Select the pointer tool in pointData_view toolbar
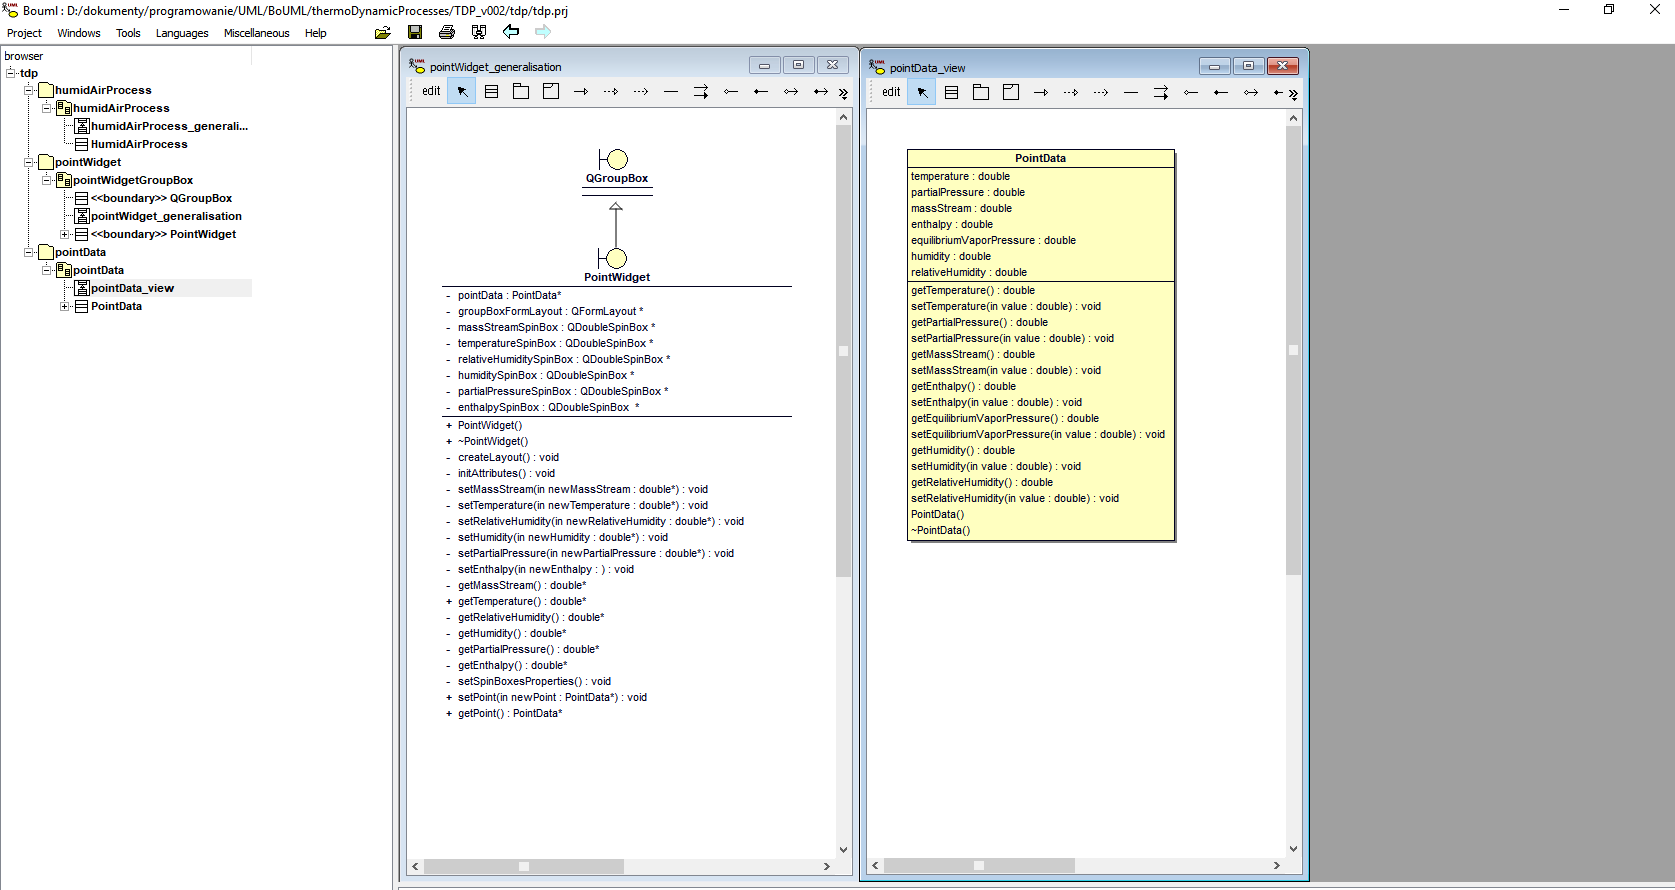 (922, 93)
